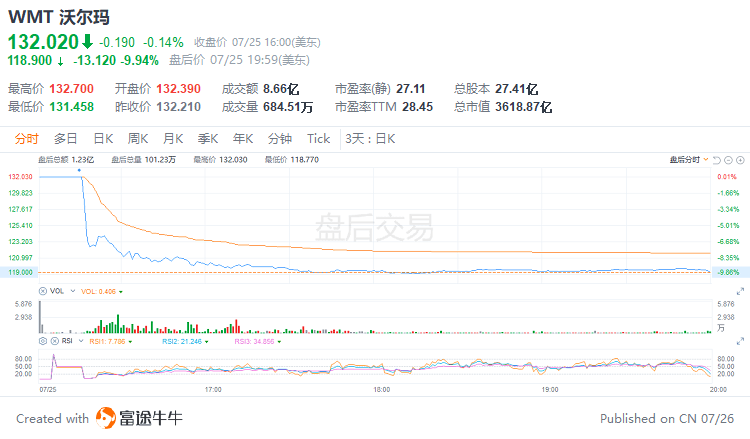
Task: Close the RSI indicator panel
Action: [x=55, y=341]
